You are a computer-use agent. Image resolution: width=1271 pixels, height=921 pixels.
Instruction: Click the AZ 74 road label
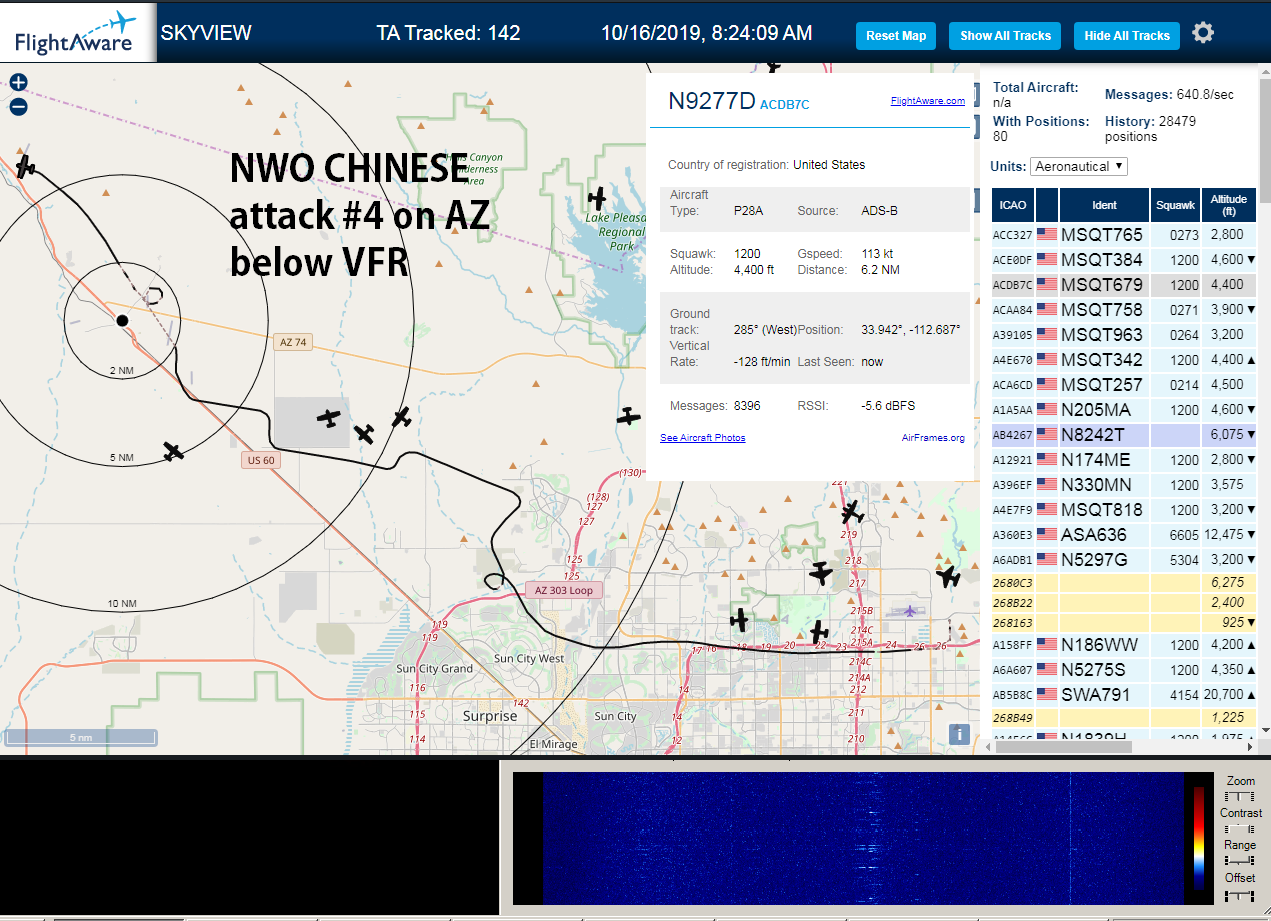coord(293,342)
